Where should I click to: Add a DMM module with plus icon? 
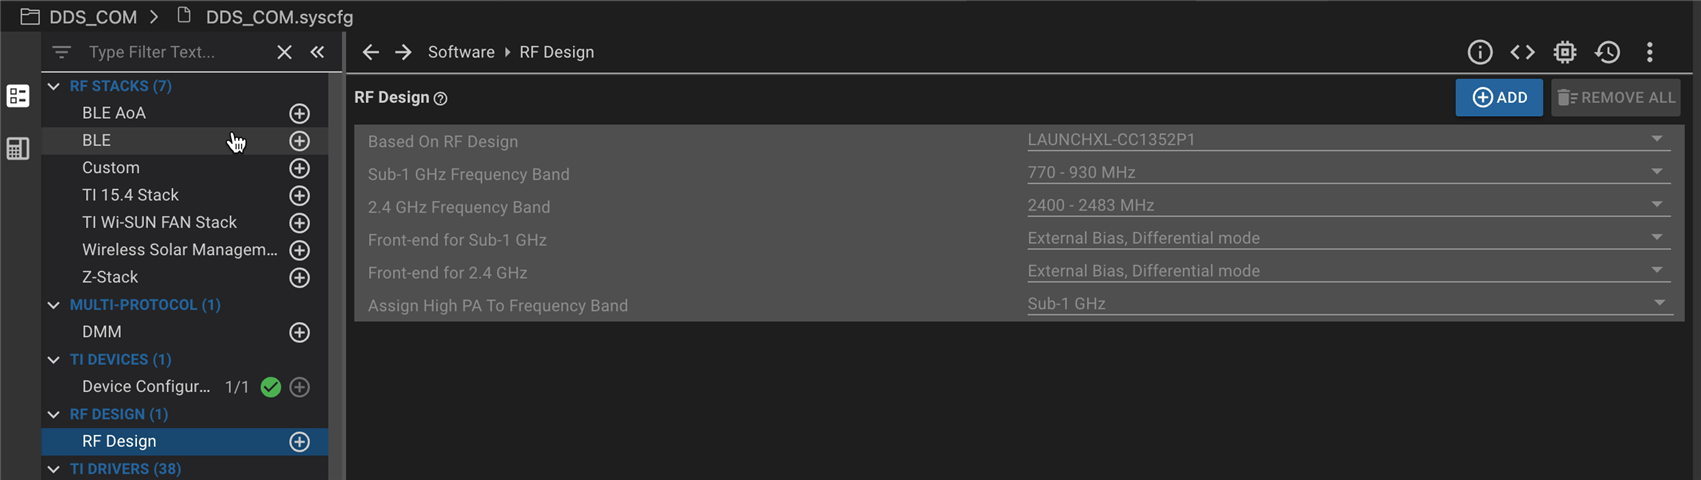pos(299,332)
